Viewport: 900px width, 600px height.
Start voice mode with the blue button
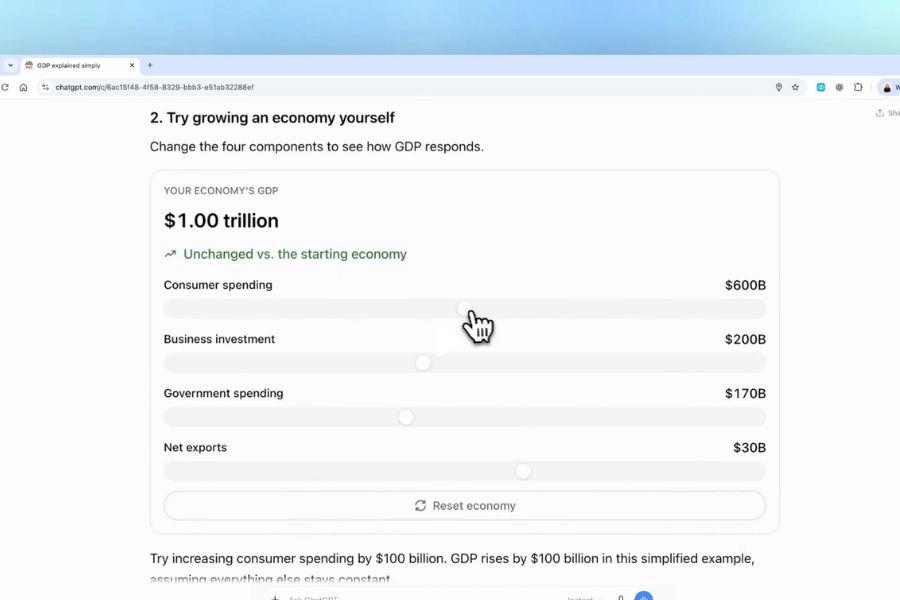click(643, 596)
